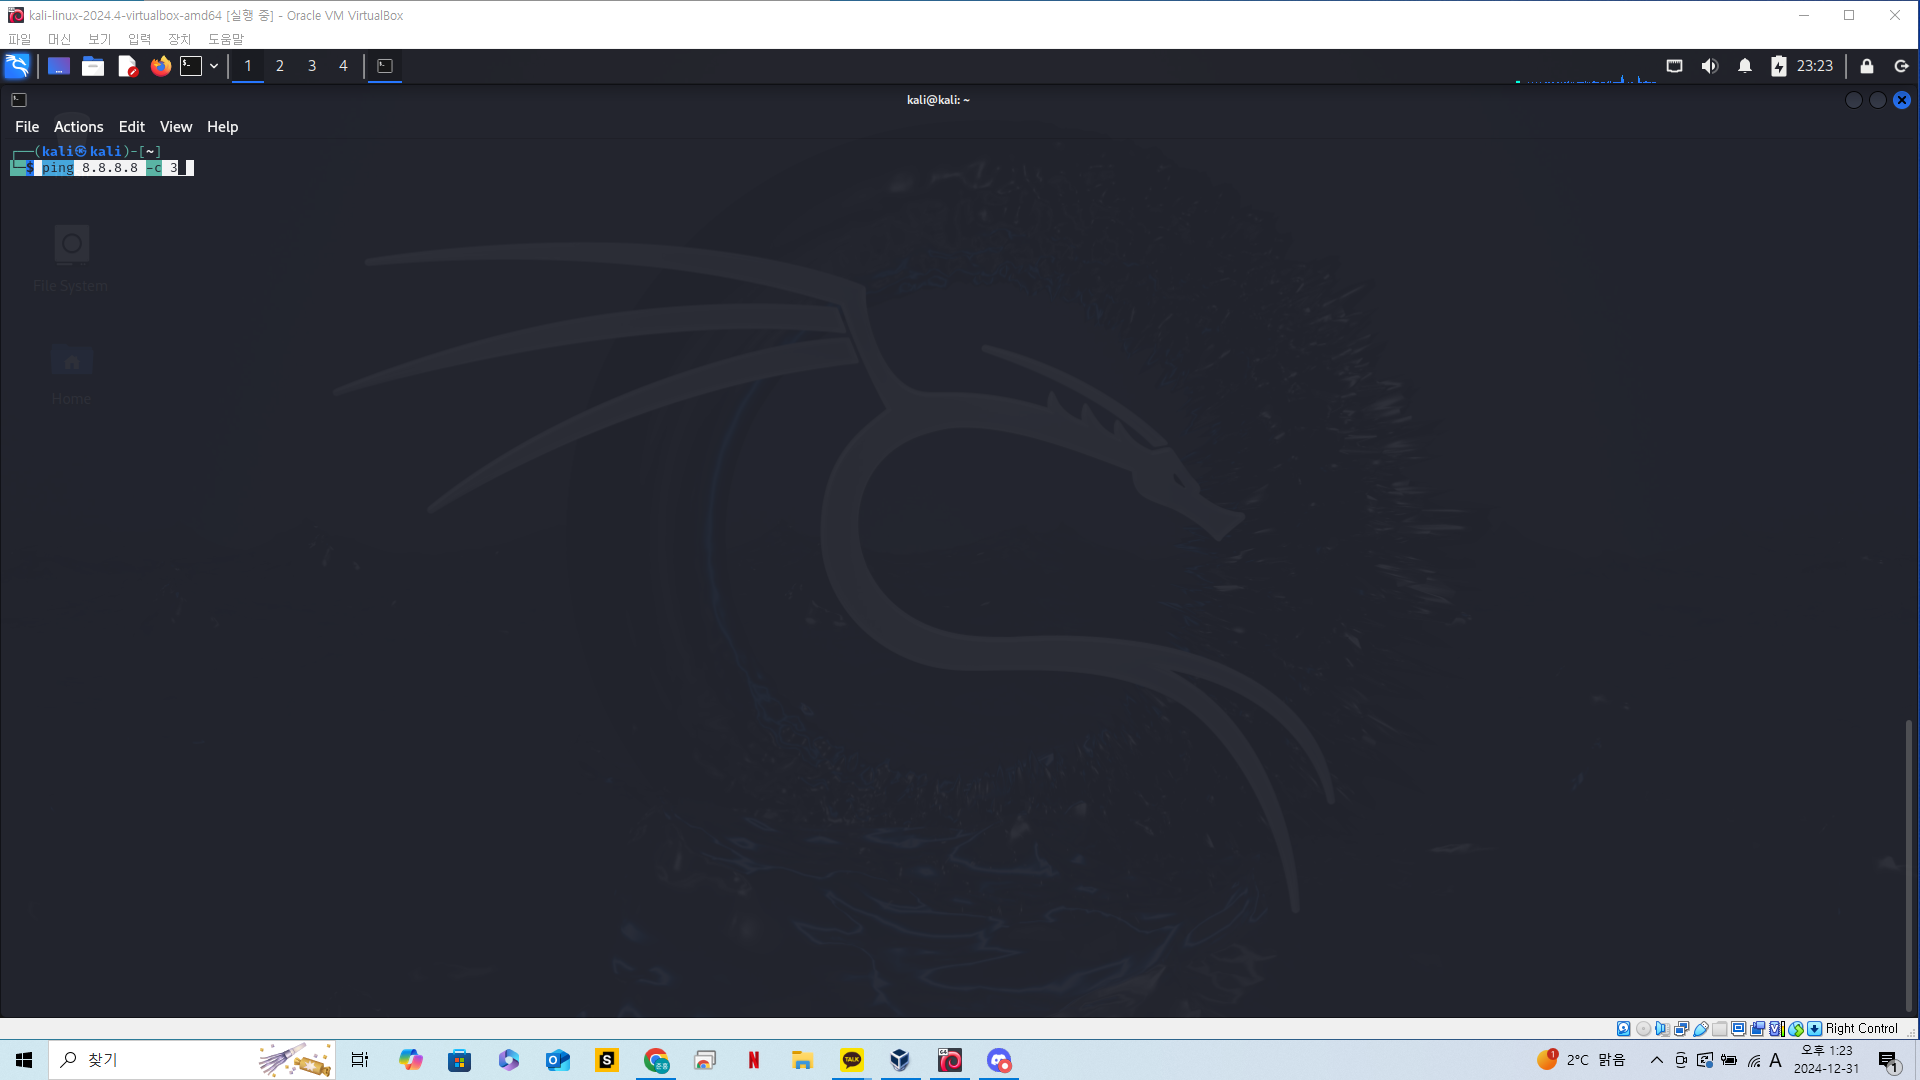Screen dimensions: 1920x1080
Task: Click the 23:23 panel clock
Action: (1814, 66)
